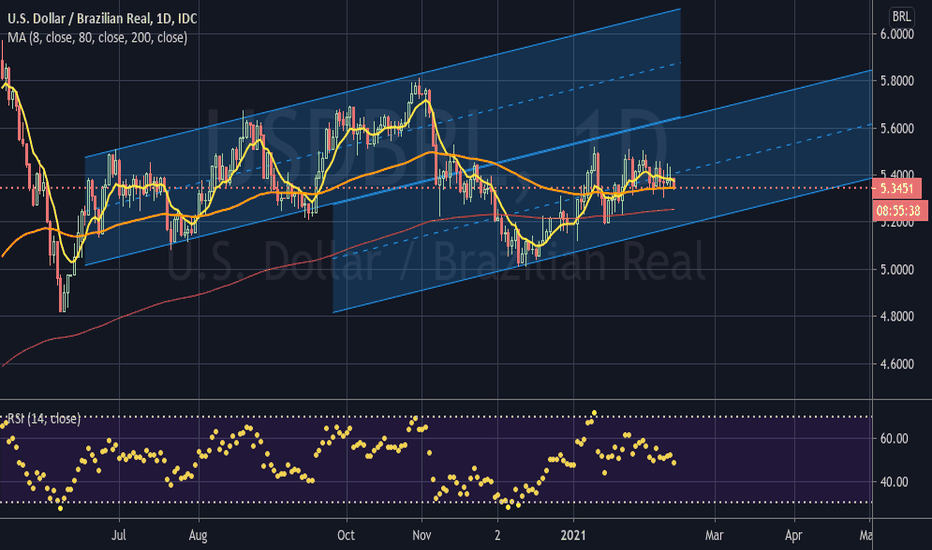Select the MA (8, close, 80, close, 200, close) legend
932x550 pixels.
coord(97,38)
